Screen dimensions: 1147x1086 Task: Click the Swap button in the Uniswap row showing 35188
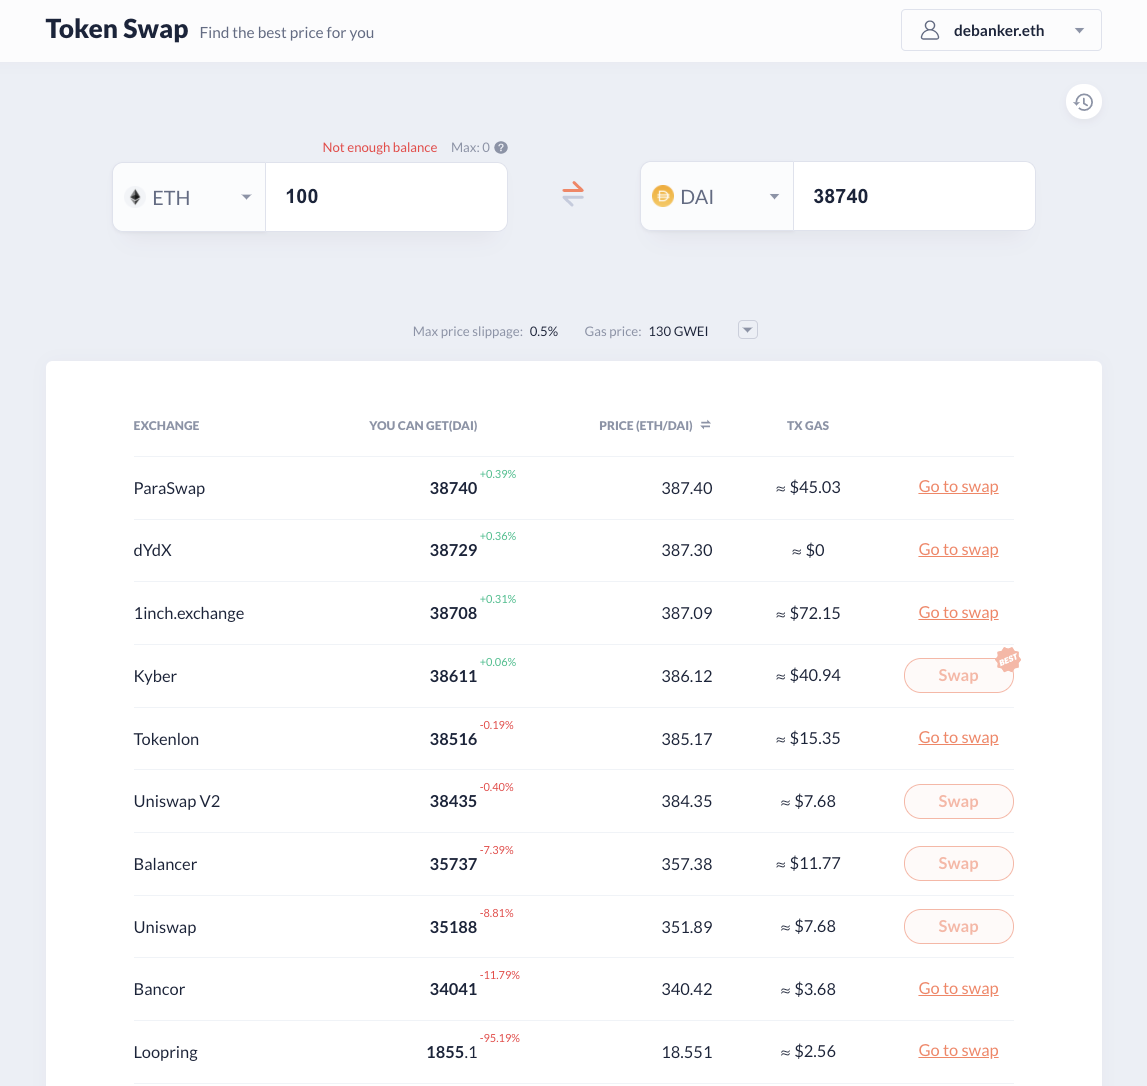coord(958,927)
